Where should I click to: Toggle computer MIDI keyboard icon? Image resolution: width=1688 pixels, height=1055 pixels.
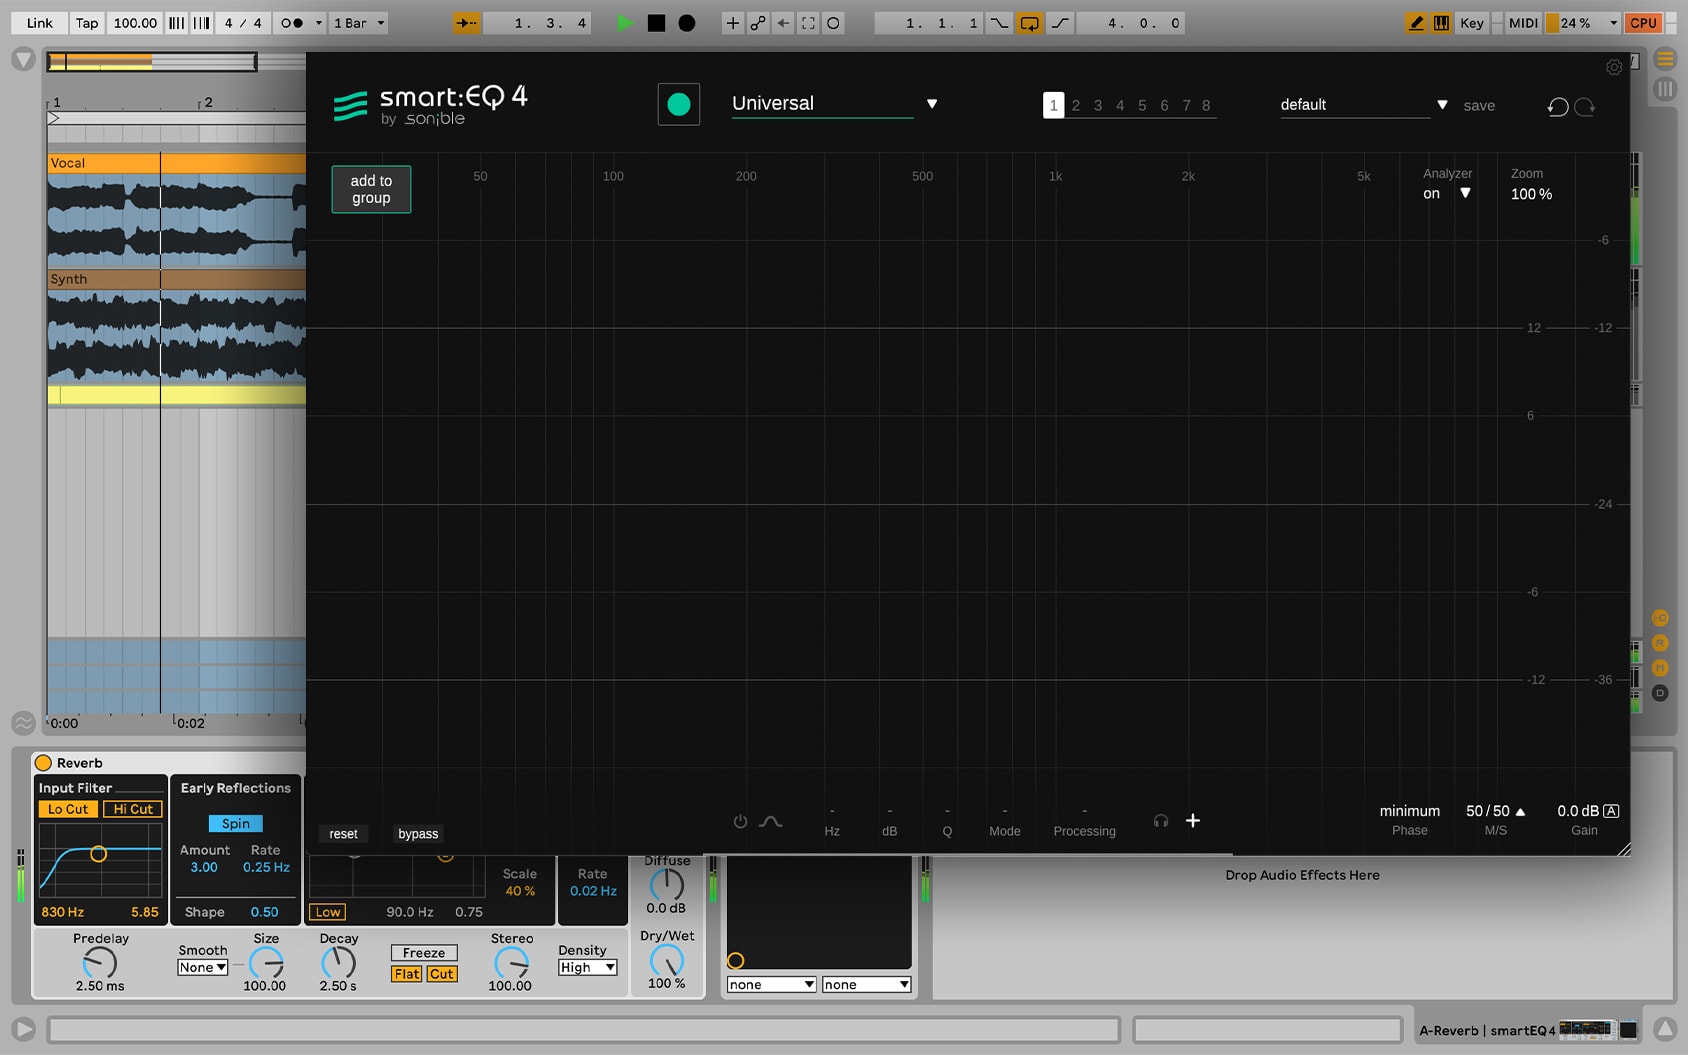tap(1441, 23)
